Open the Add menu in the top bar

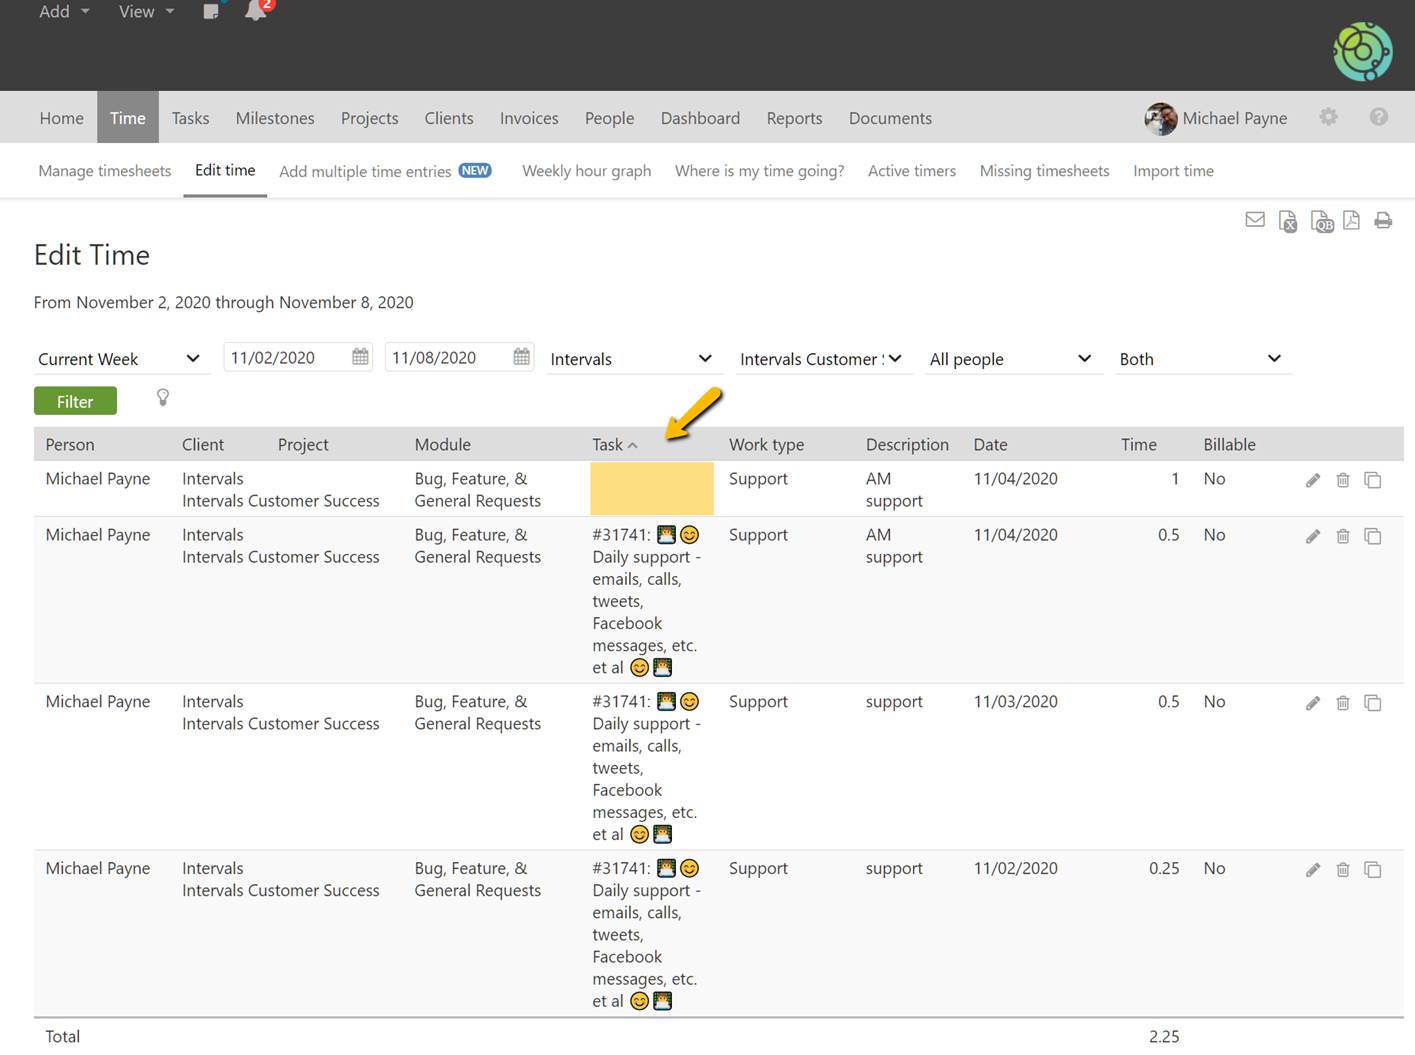(x=64, y=12)
